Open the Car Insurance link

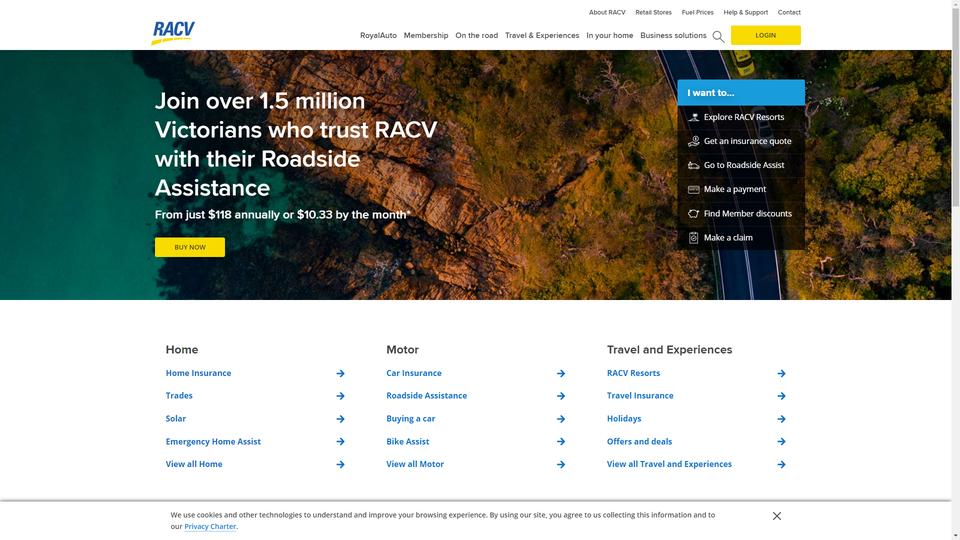(414, 373)
